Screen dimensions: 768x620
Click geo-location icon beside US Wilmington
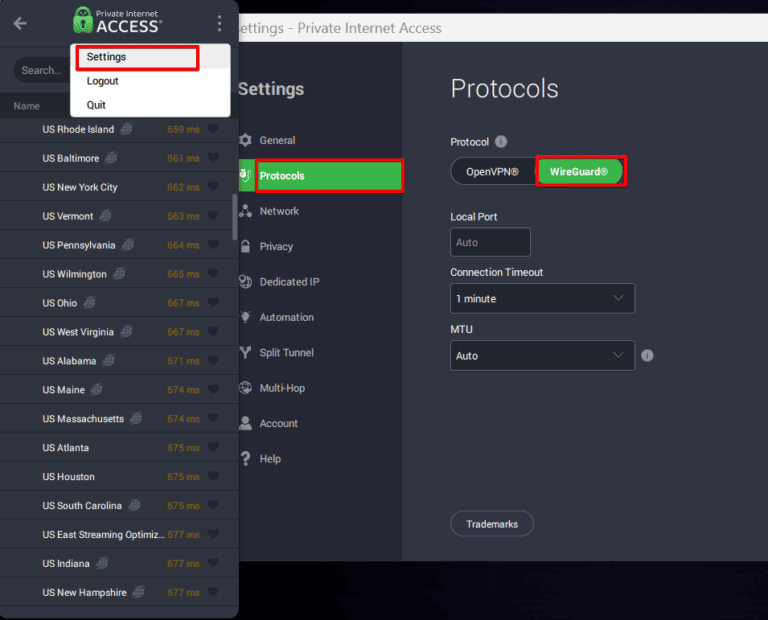coord(119,273)
